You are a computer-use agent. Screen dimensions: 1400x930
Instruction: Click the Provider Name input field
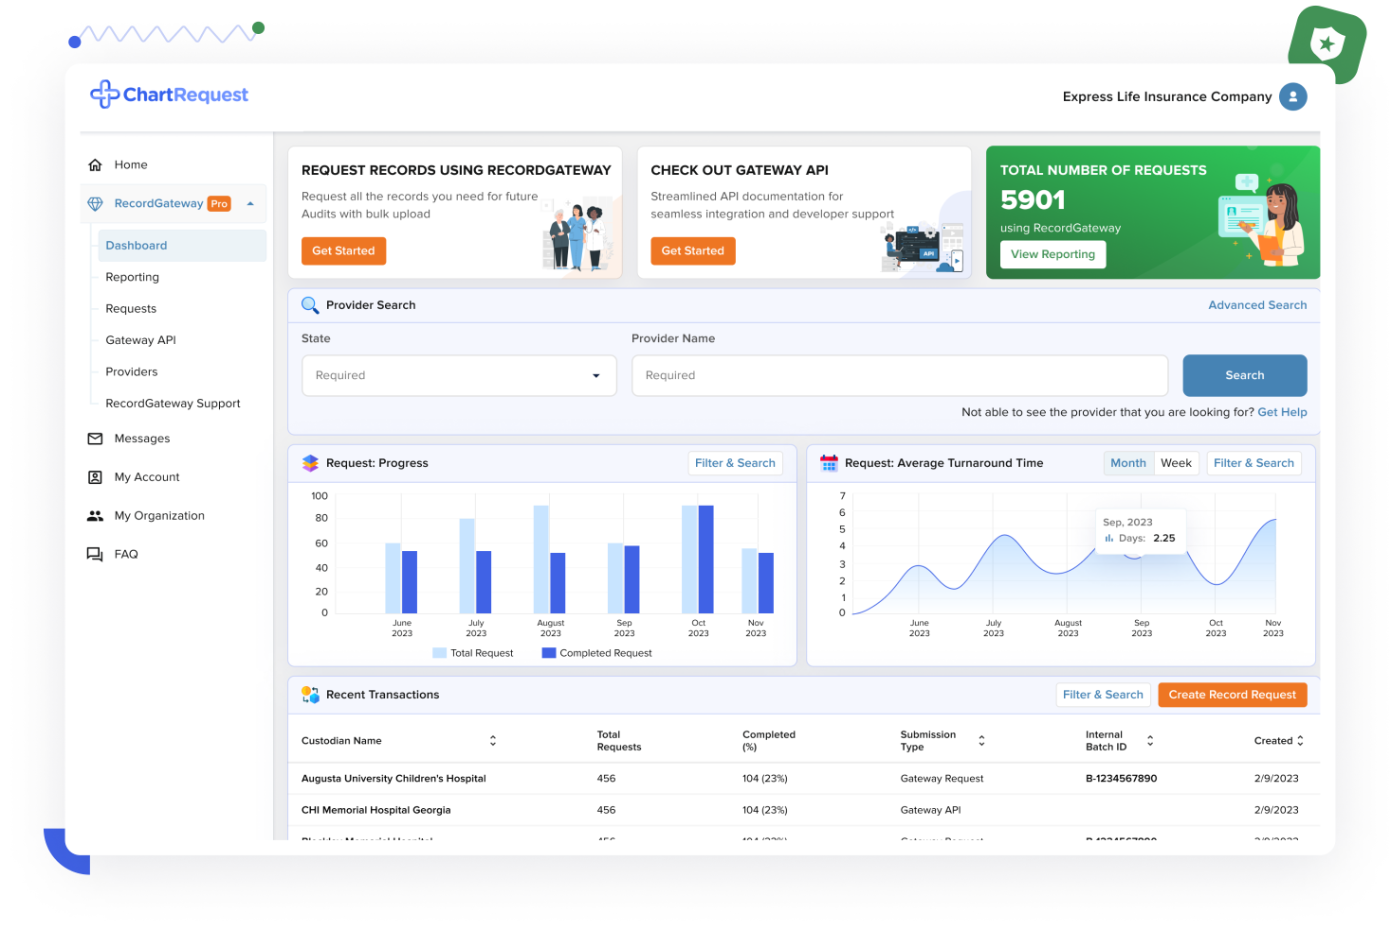click(x=900, y=375)
